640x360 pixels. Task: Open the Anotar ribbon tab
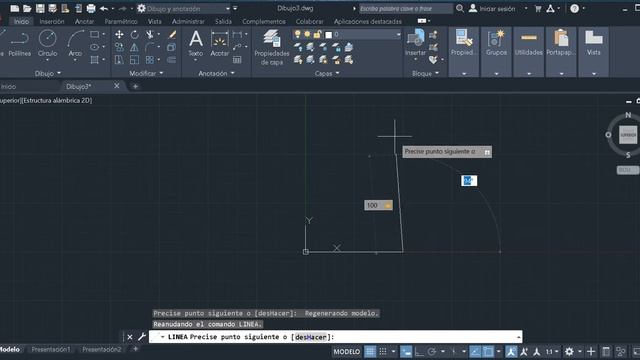[84, 21]
